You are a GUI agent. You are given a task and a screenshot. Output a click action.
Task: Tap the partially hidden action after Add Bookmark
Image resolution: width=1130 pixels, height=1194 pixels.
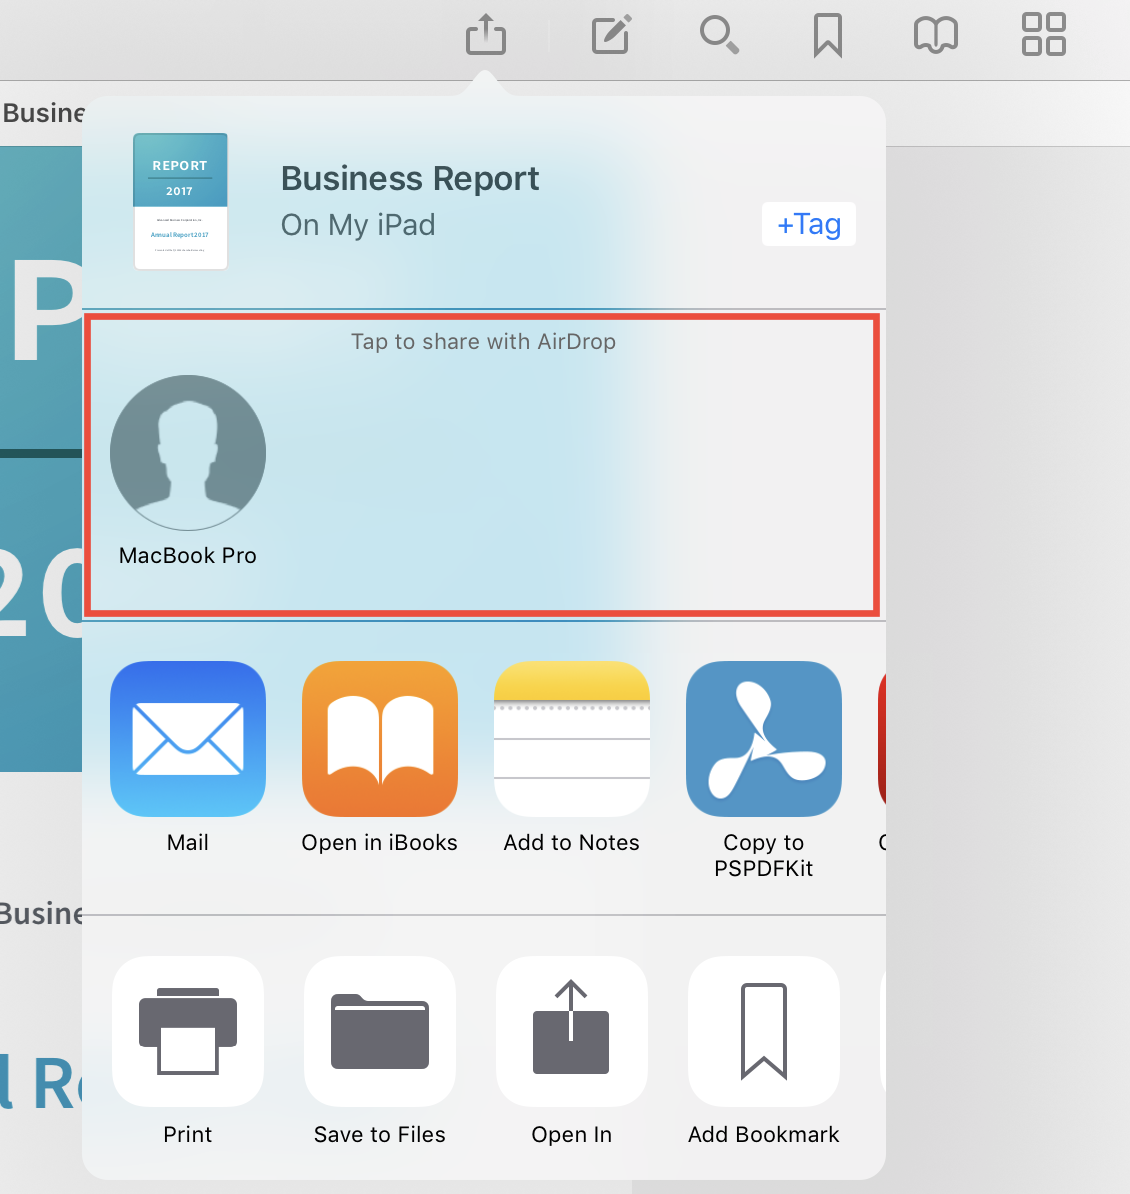(x=882, y=1032)
